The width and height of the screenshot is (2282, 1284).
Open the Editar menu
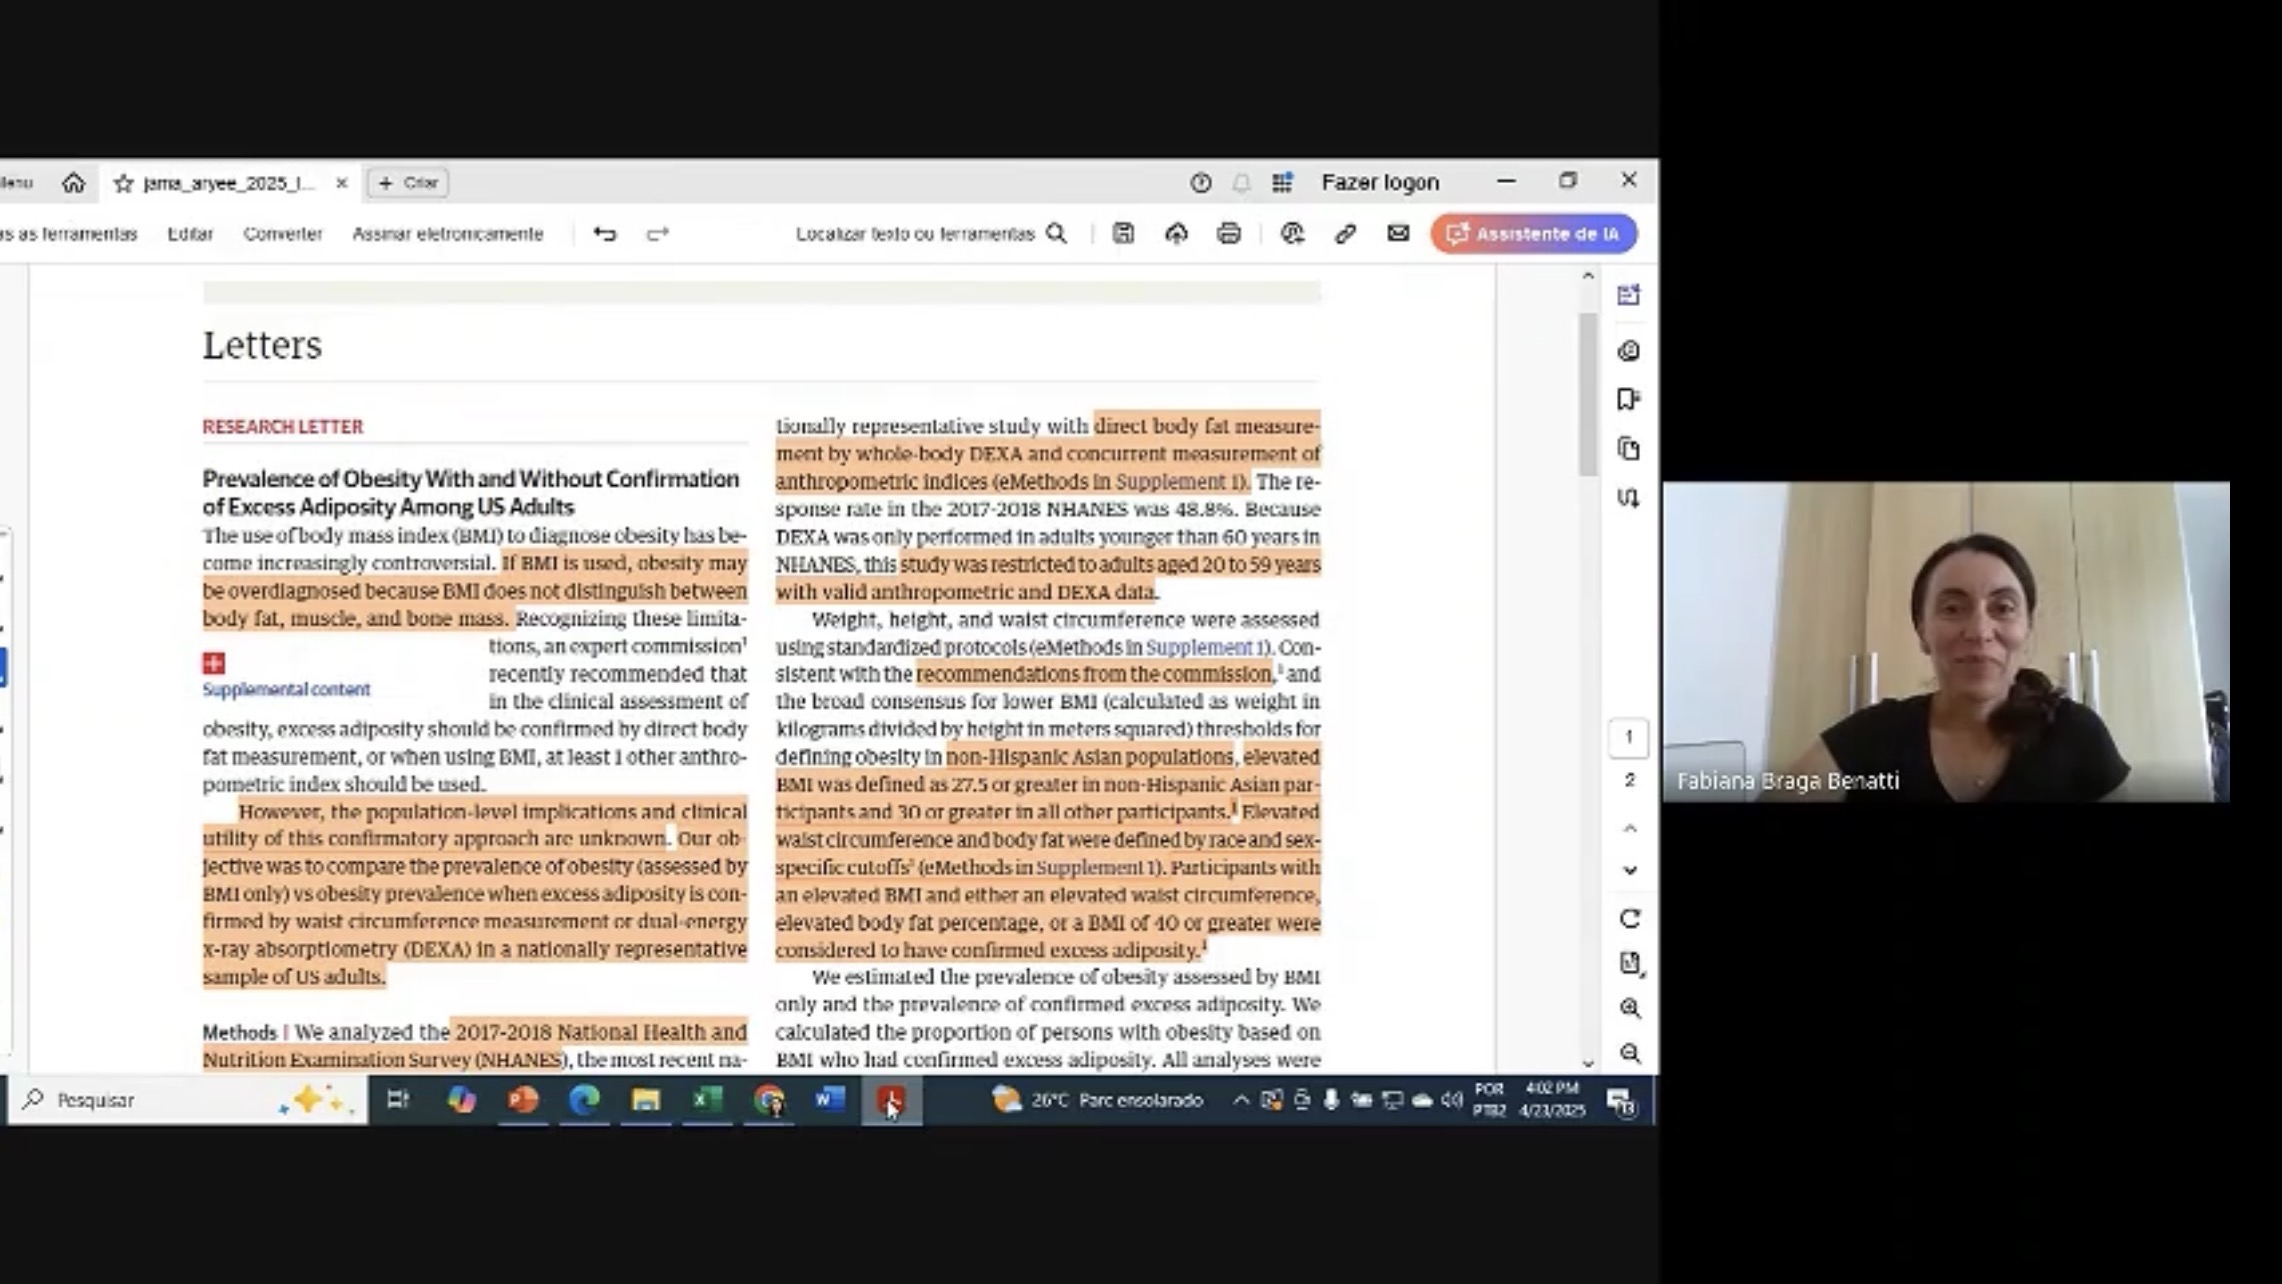(x=190, y=234)
